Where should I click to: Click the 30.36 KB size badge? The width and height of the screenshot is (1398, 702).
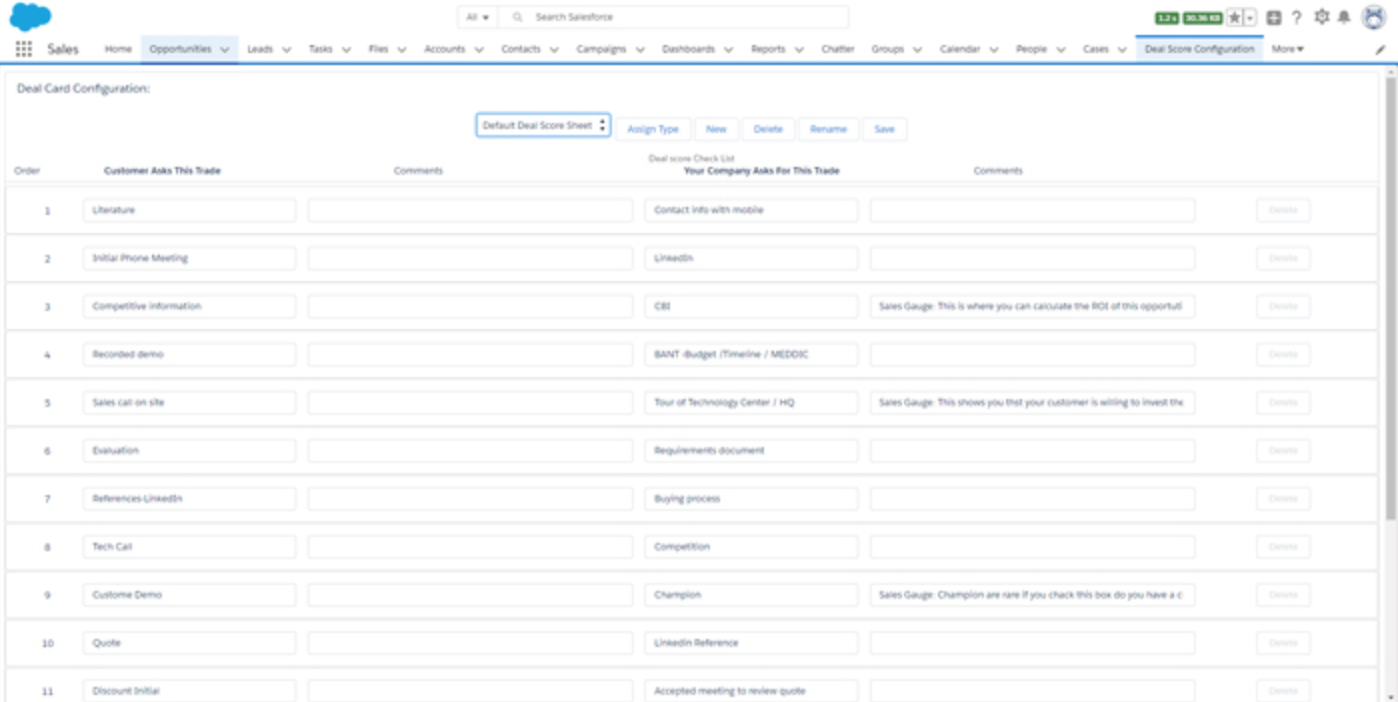pyautogui.click(x=1202, y=18)
